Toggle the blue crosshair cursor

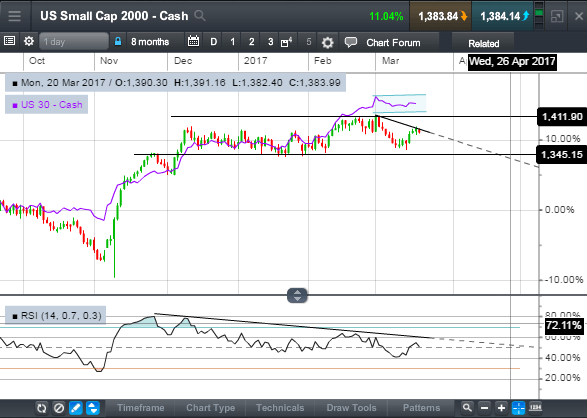518,408
